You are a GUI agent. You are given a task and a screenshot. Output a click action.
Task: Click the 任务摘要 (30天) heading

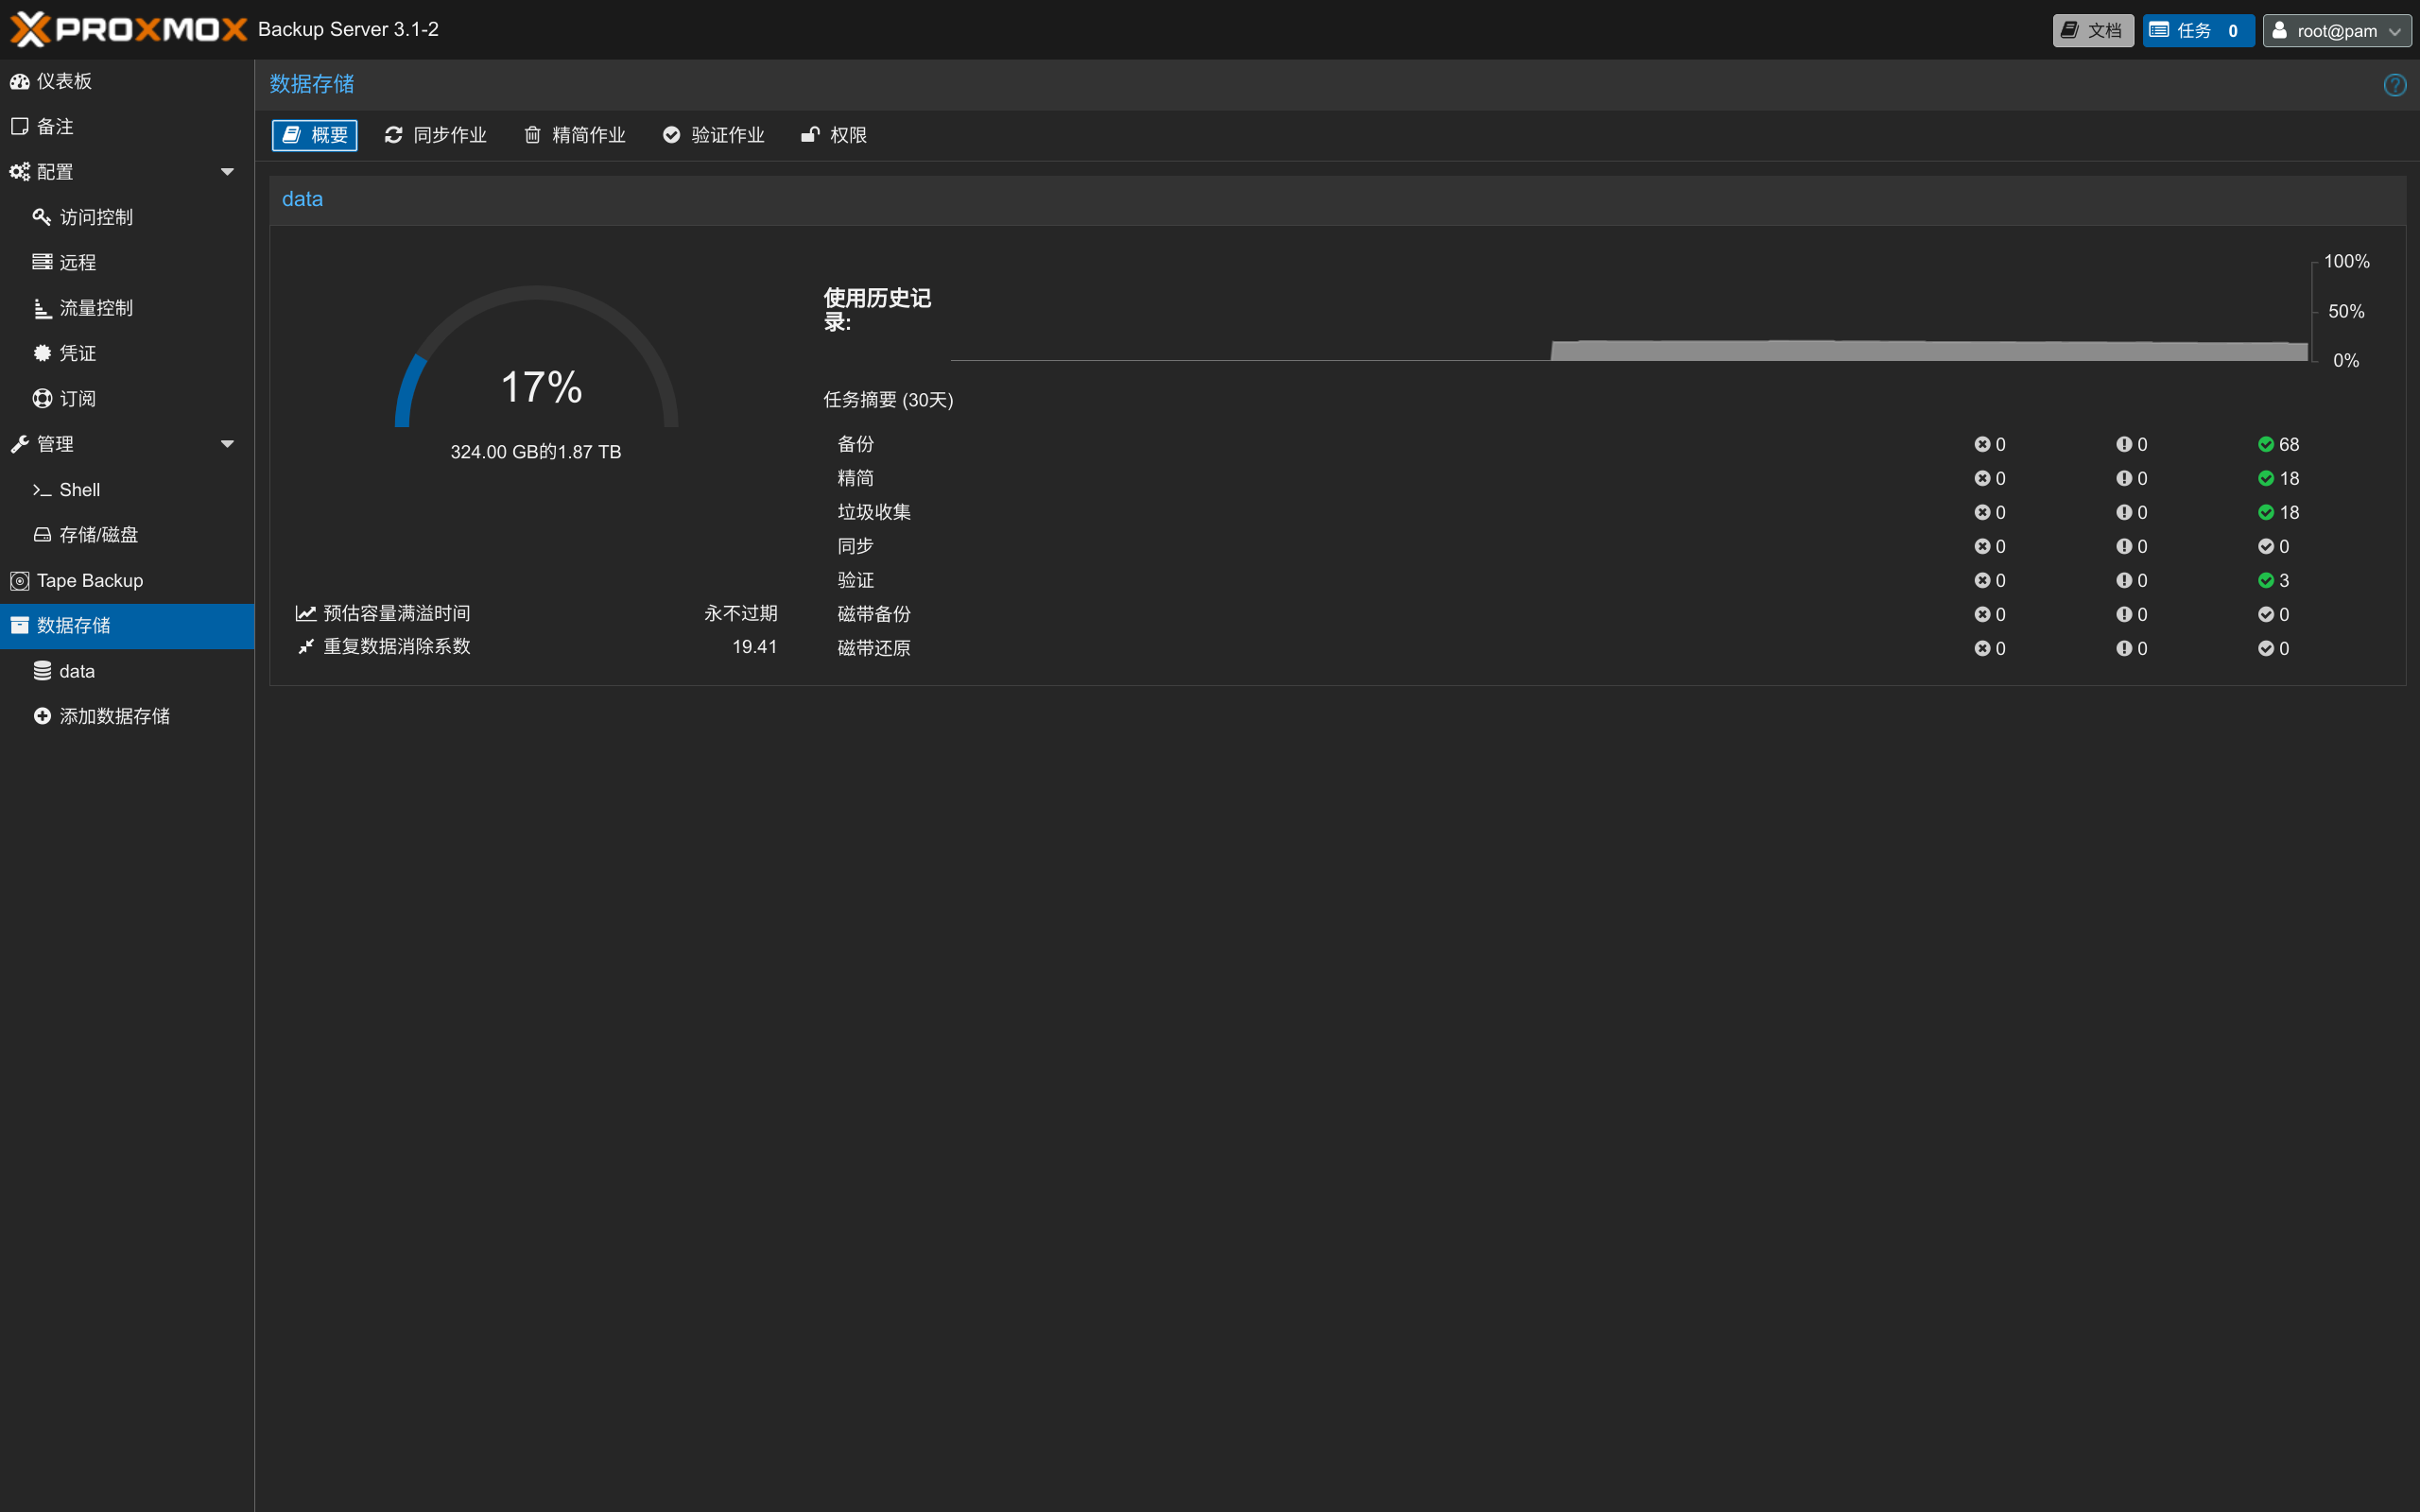pyautogui.click(x=888, y=400)
